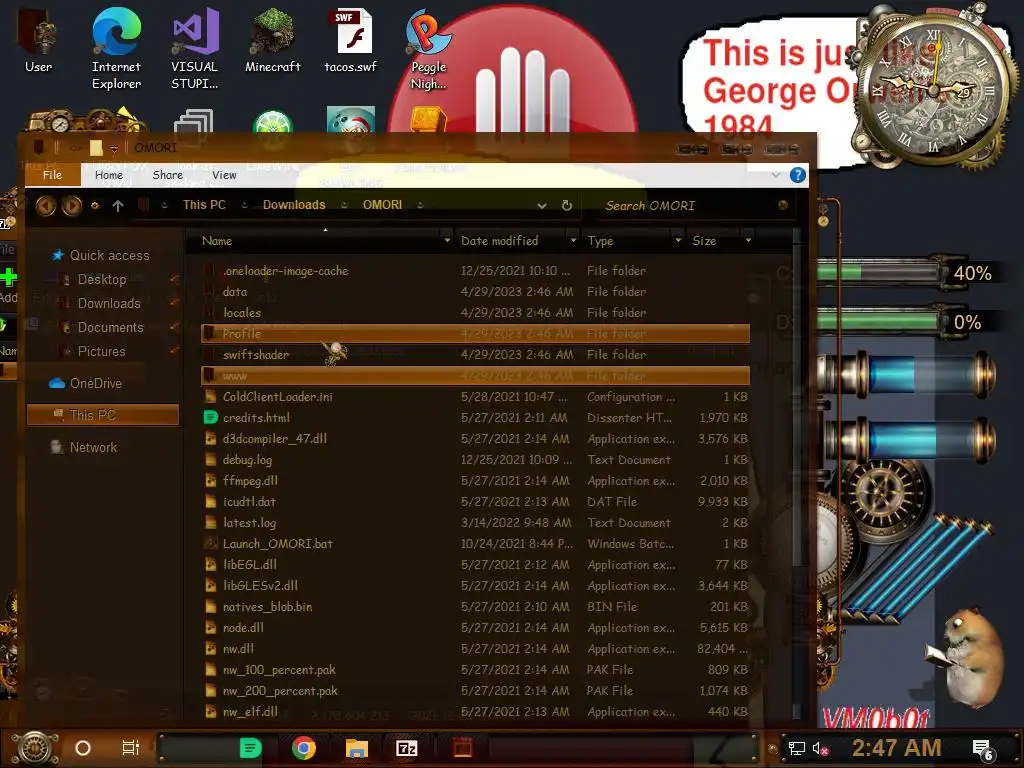Select the .oneloader-image-cache folder
Screen dimensions: 1024x768
tap(285, 271)
